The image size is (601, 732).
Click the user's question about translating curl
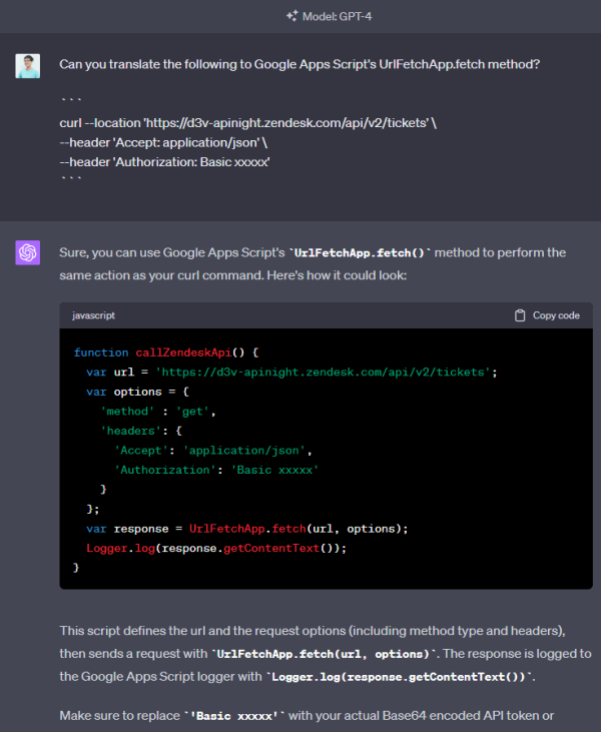(x=299, y=65)
